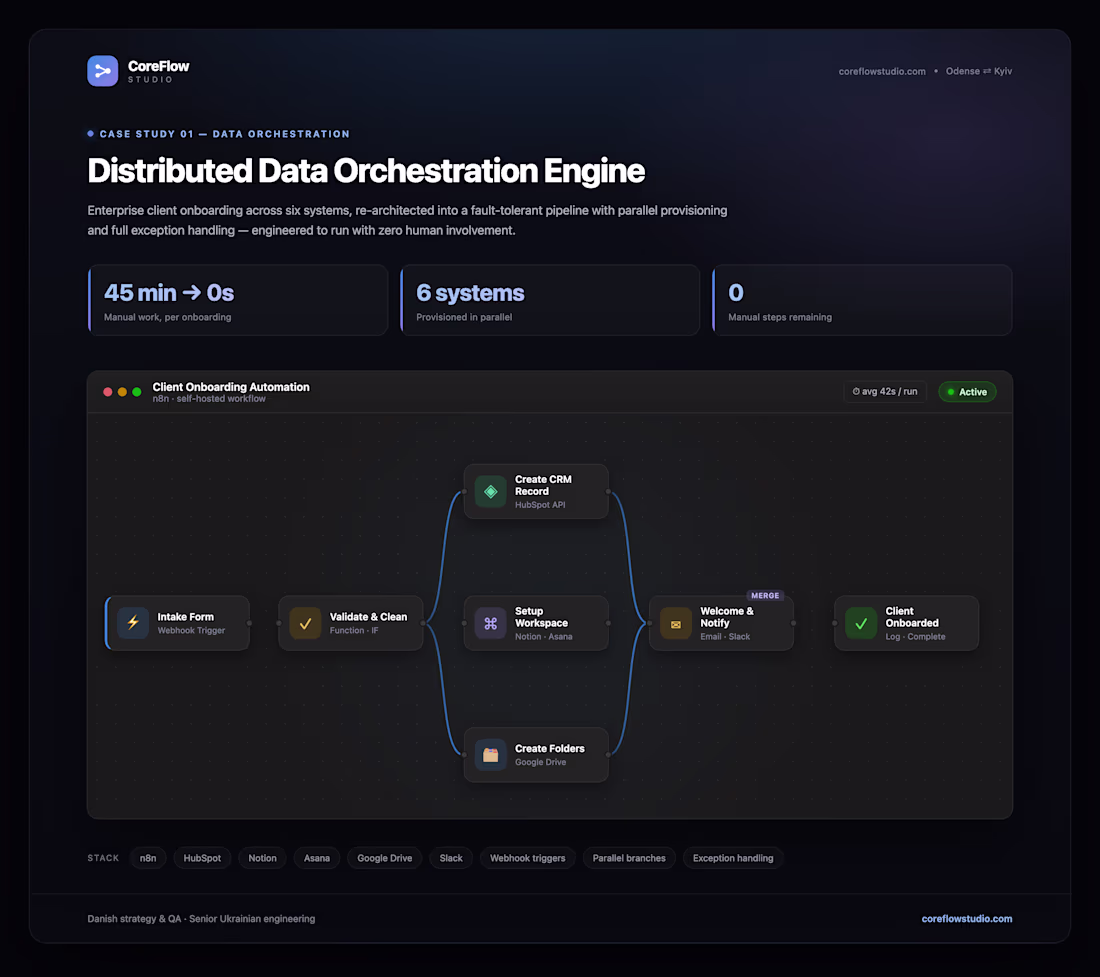Click "Manual steps remaining" text

(x=780, y=317)
